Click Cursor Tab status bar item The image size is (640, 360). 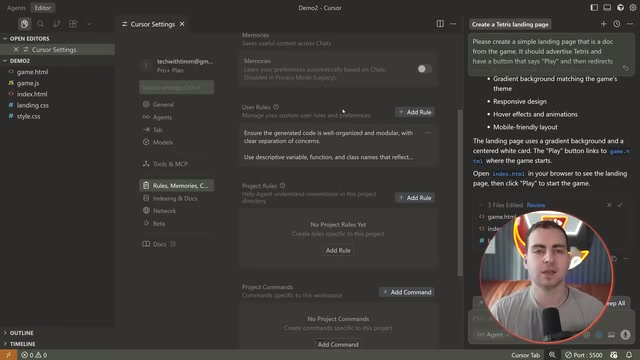tap(525, 355)
